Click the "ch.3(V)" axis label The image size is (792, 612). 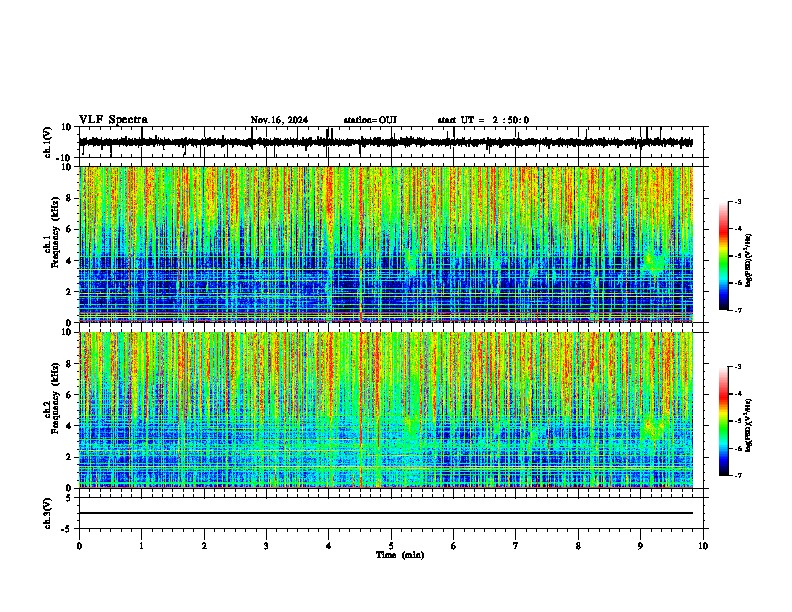pos(48,513)
